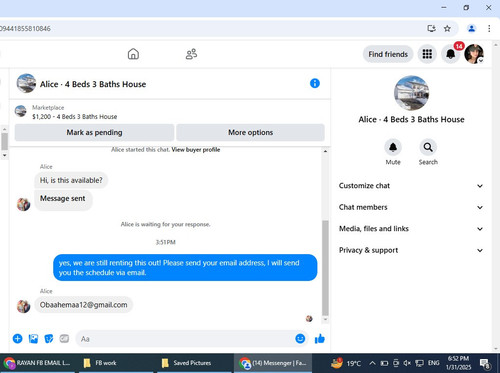Open the listing thumbnail beside Marketplace label
Viewport: 500px width, 373px height.
(x=21, y=111)
